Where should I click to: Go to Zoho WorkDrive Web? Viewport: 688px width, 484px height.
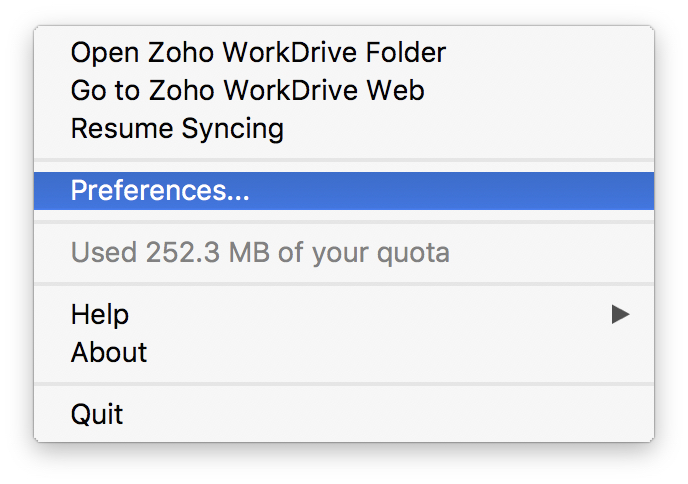(x=247, y=90)
